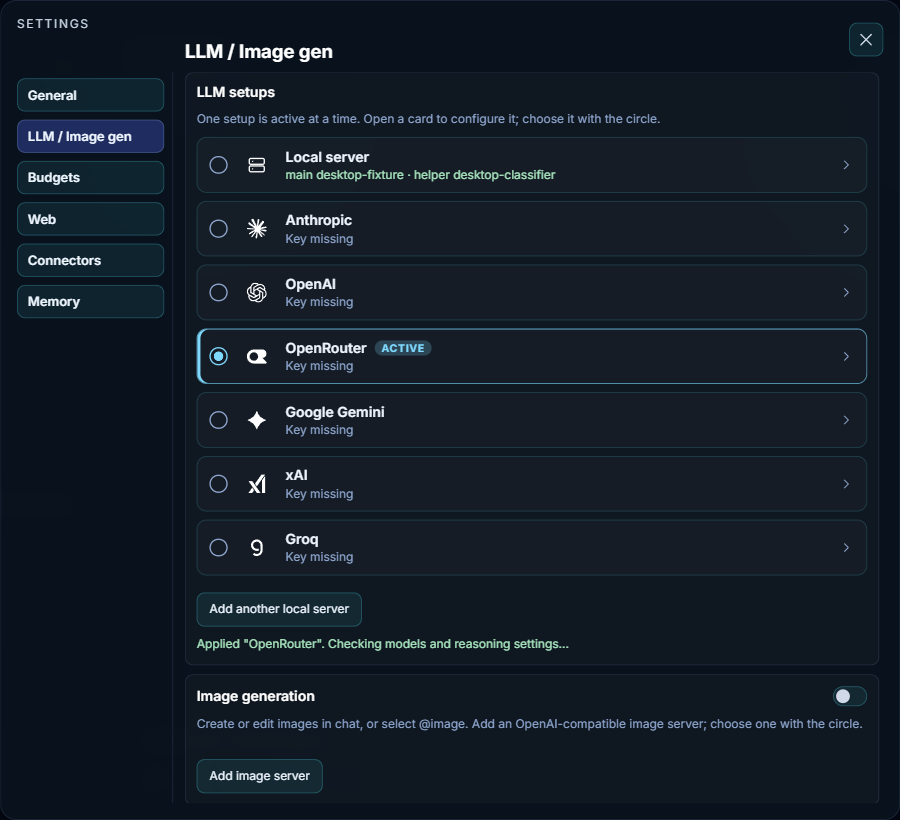This screenshot has width=900, height=820.
Task: Click the Groq logo icon
Action: tap(257, 548)
